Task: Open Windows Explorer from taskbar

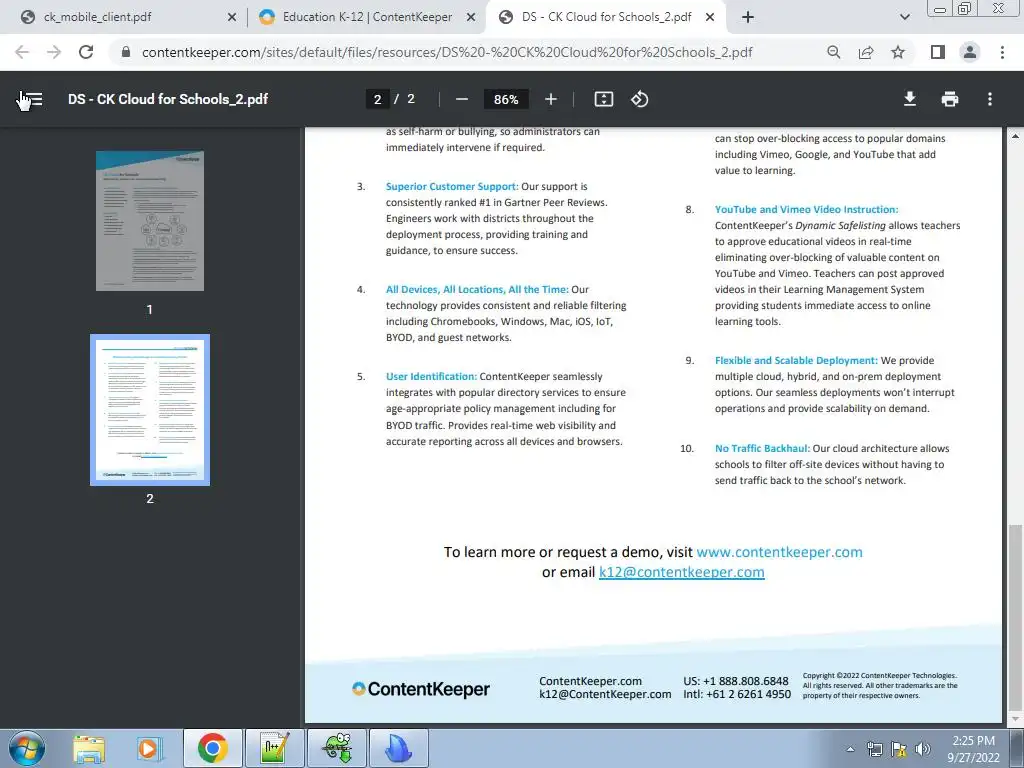Action: [x=89, y=748]
